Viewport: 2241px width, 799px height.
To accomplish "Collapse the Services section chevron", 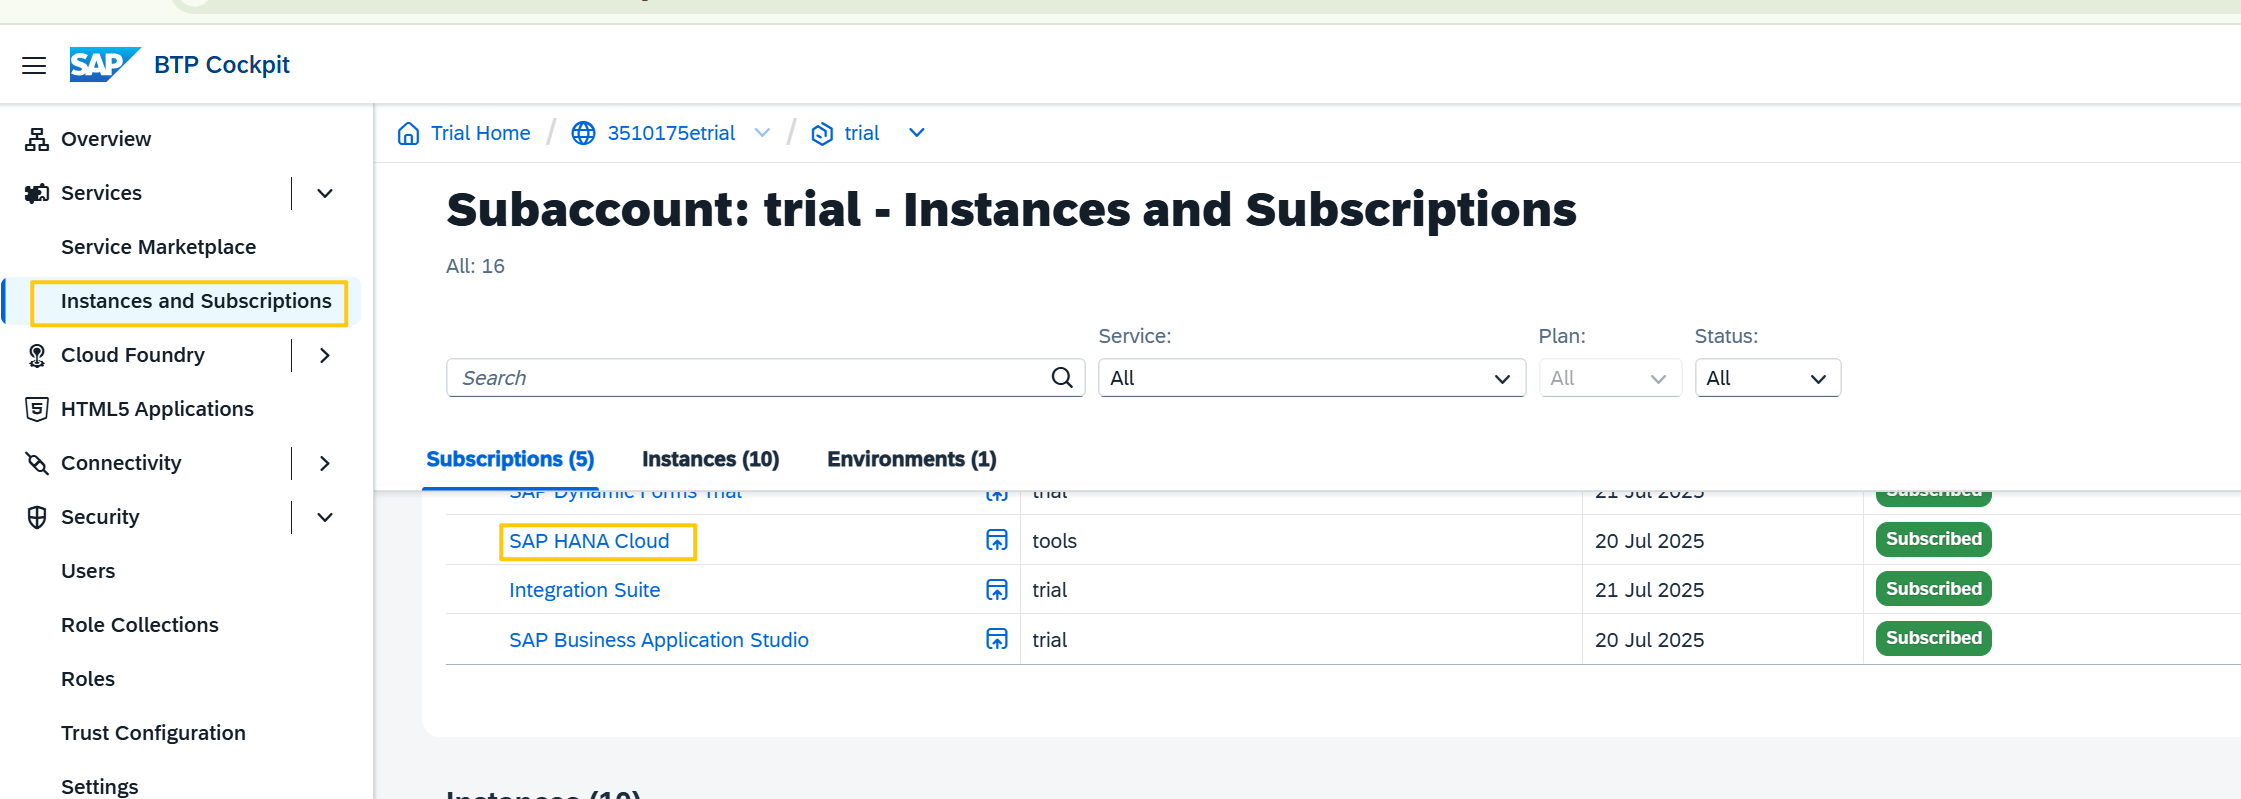I will click(325, 193).
